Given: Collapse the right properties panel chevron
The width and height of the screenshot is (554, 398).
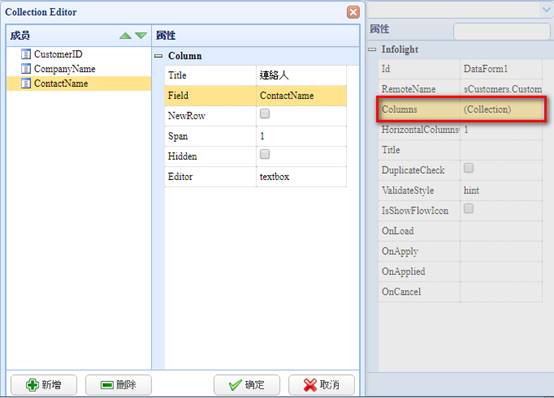Looking at the screenshot, I should tap(546, 10).
